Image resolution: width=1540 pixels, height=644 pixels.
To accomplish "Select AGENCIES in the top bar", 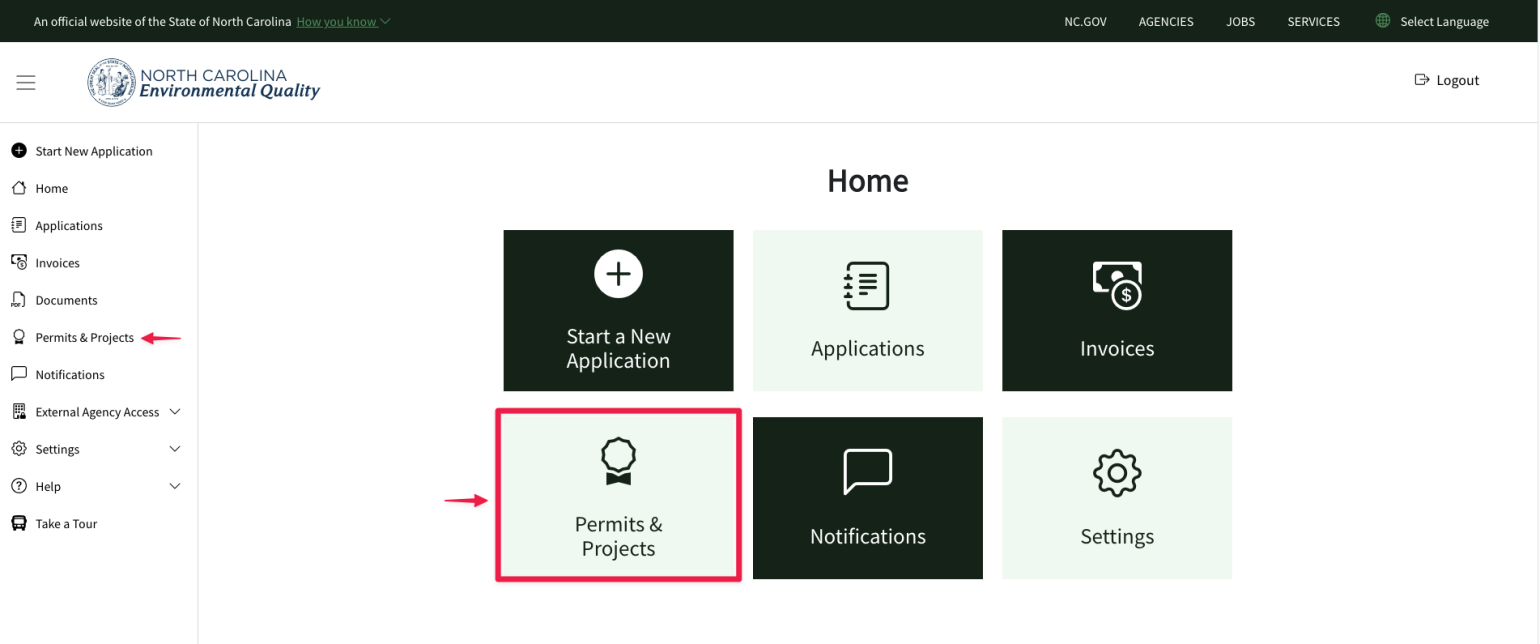I will pos(1166,21).
